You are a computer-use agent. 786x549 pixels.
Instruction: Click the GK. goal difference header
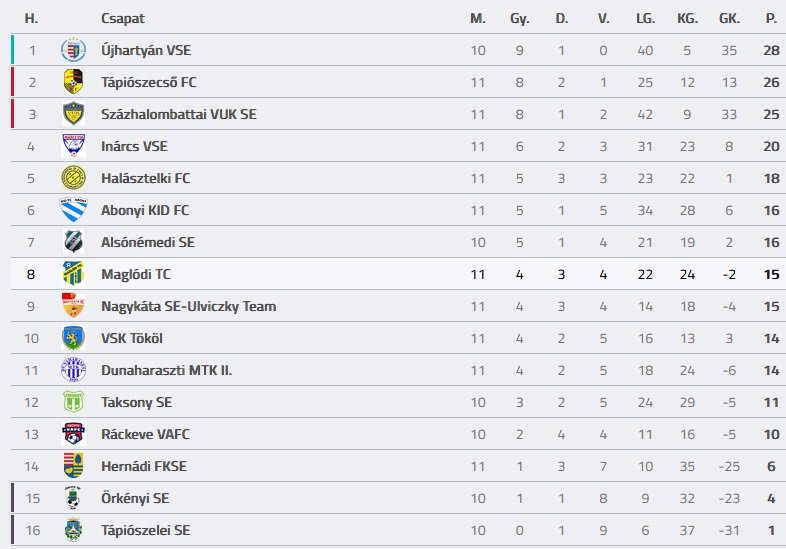point(729,18)
